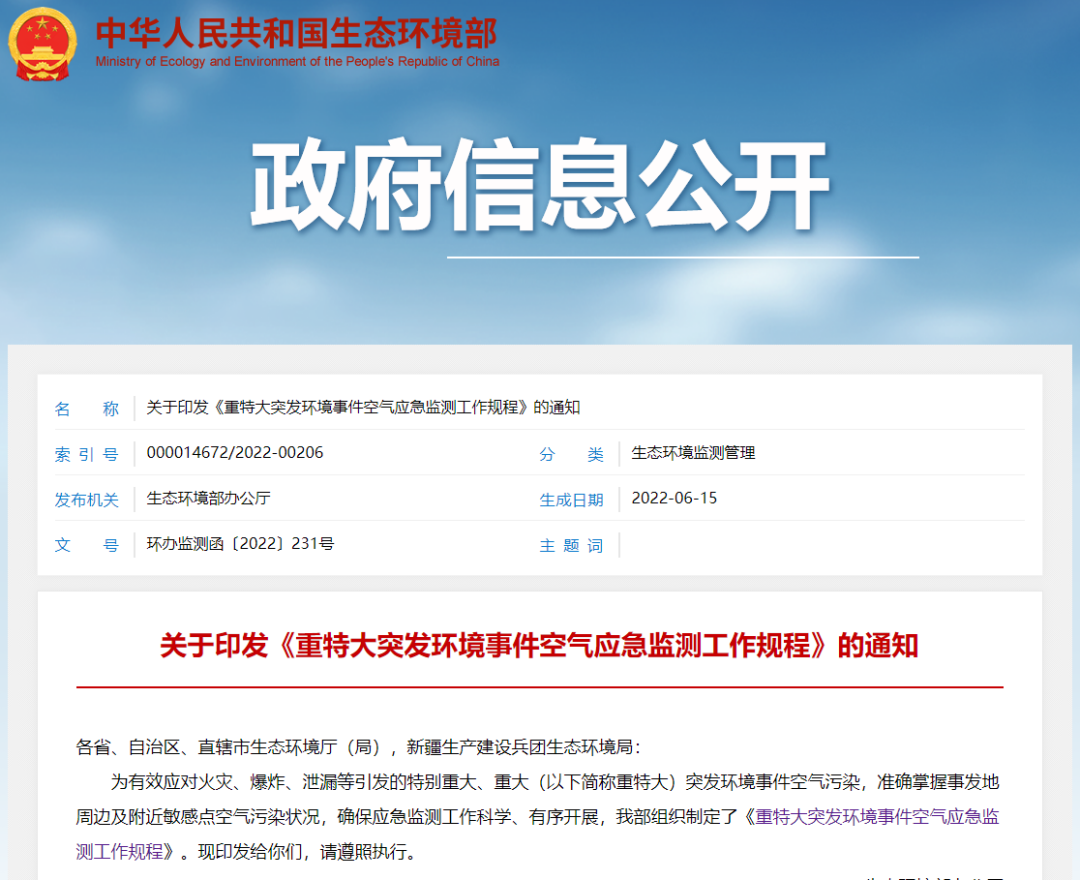The image size is (1080, 880).
Task: Click the 文号 field label
Action: coord(87,545)
